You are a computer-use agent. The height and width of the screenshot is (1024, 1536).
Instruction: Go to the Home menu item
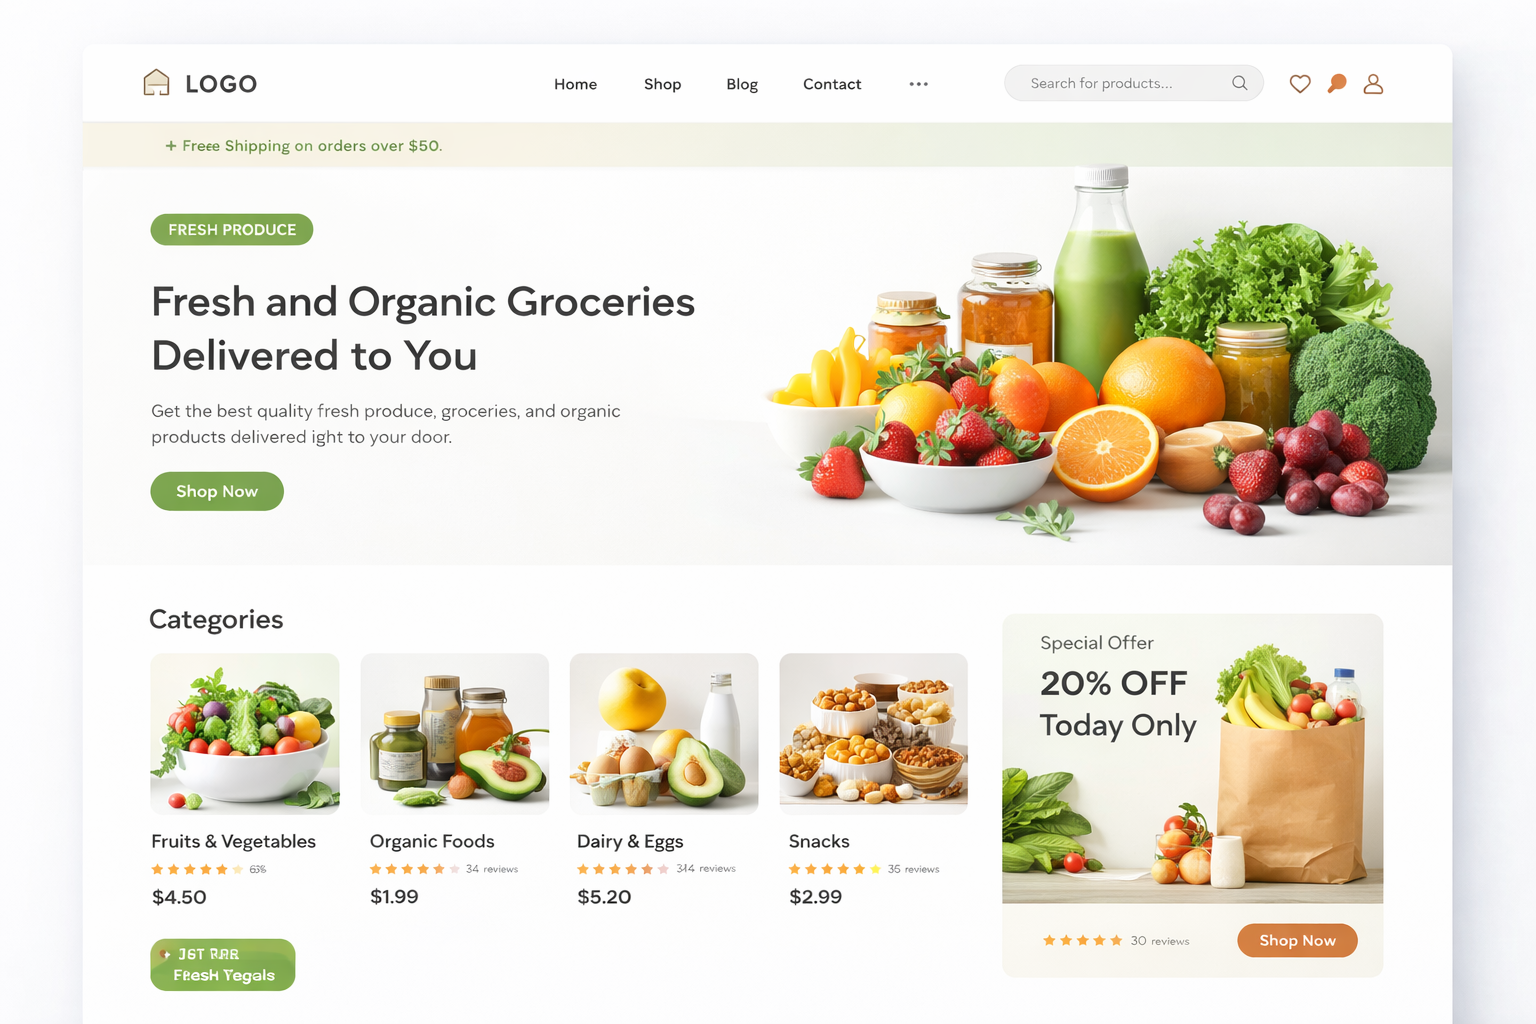coord(576,84)
